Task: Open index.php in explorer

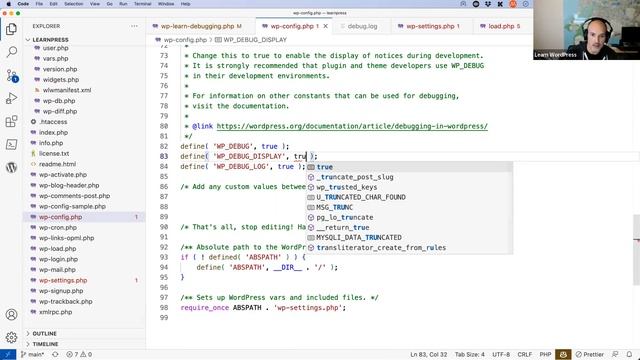Action: (x=53, y=132)
